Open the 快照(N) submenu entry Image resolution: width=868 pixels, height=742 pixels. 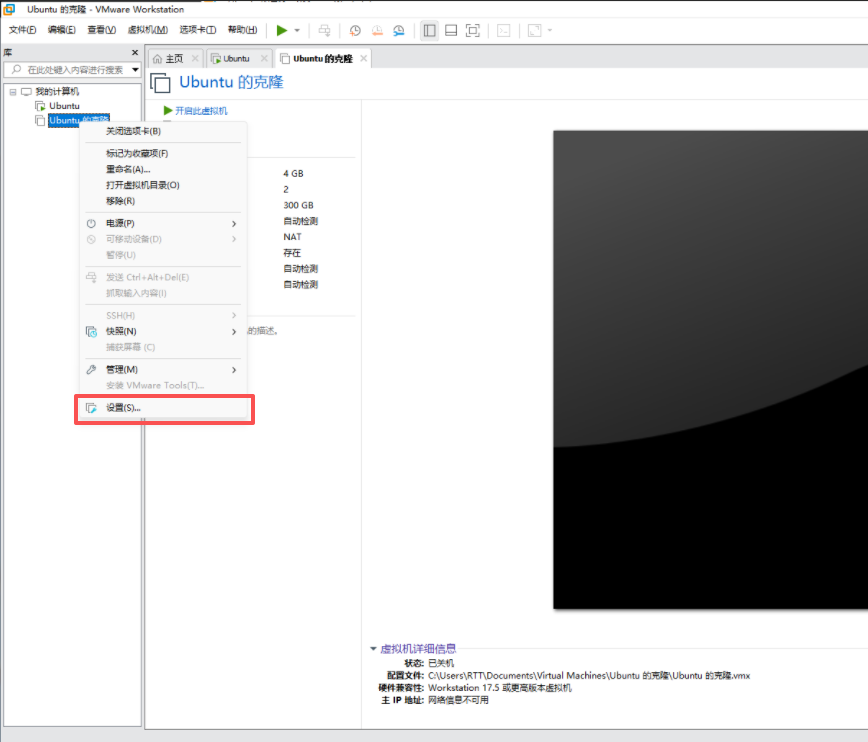[121, 331]
